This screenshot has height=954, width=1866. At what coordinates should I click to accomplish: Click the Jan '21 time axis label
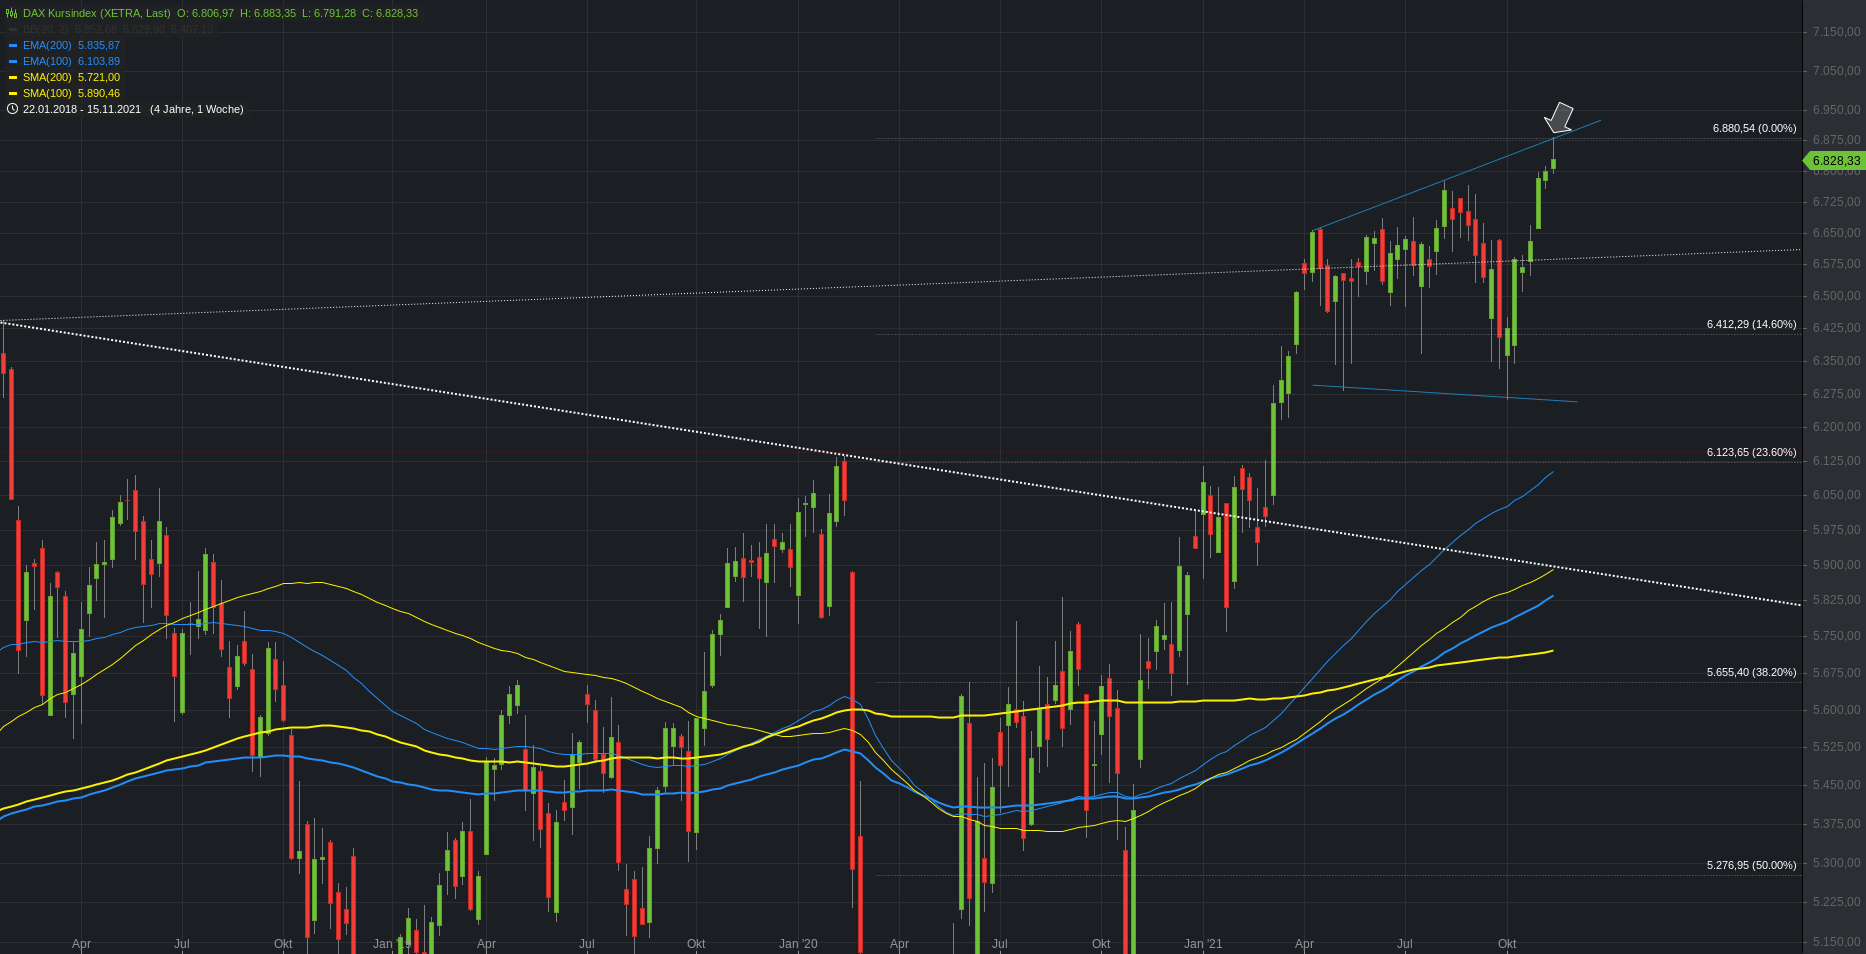1203,944
